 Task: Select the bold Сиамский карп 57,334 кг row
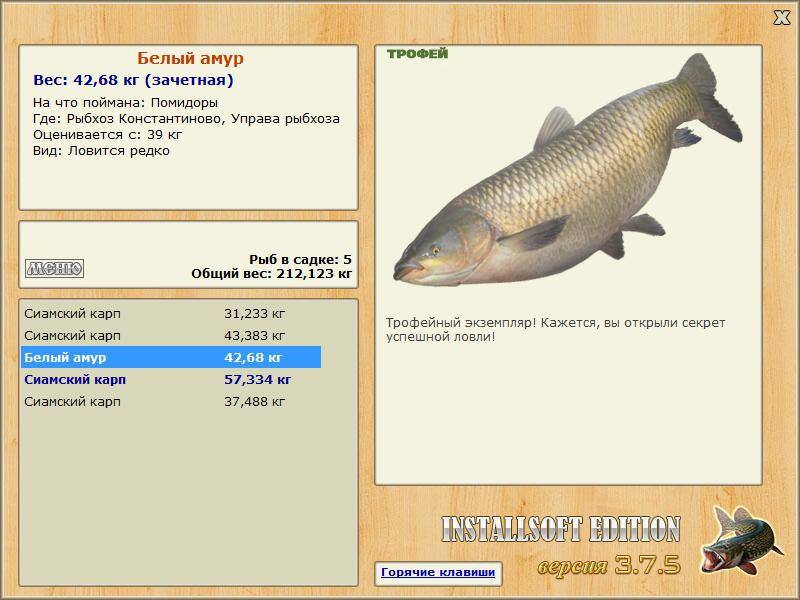point(171,379)
